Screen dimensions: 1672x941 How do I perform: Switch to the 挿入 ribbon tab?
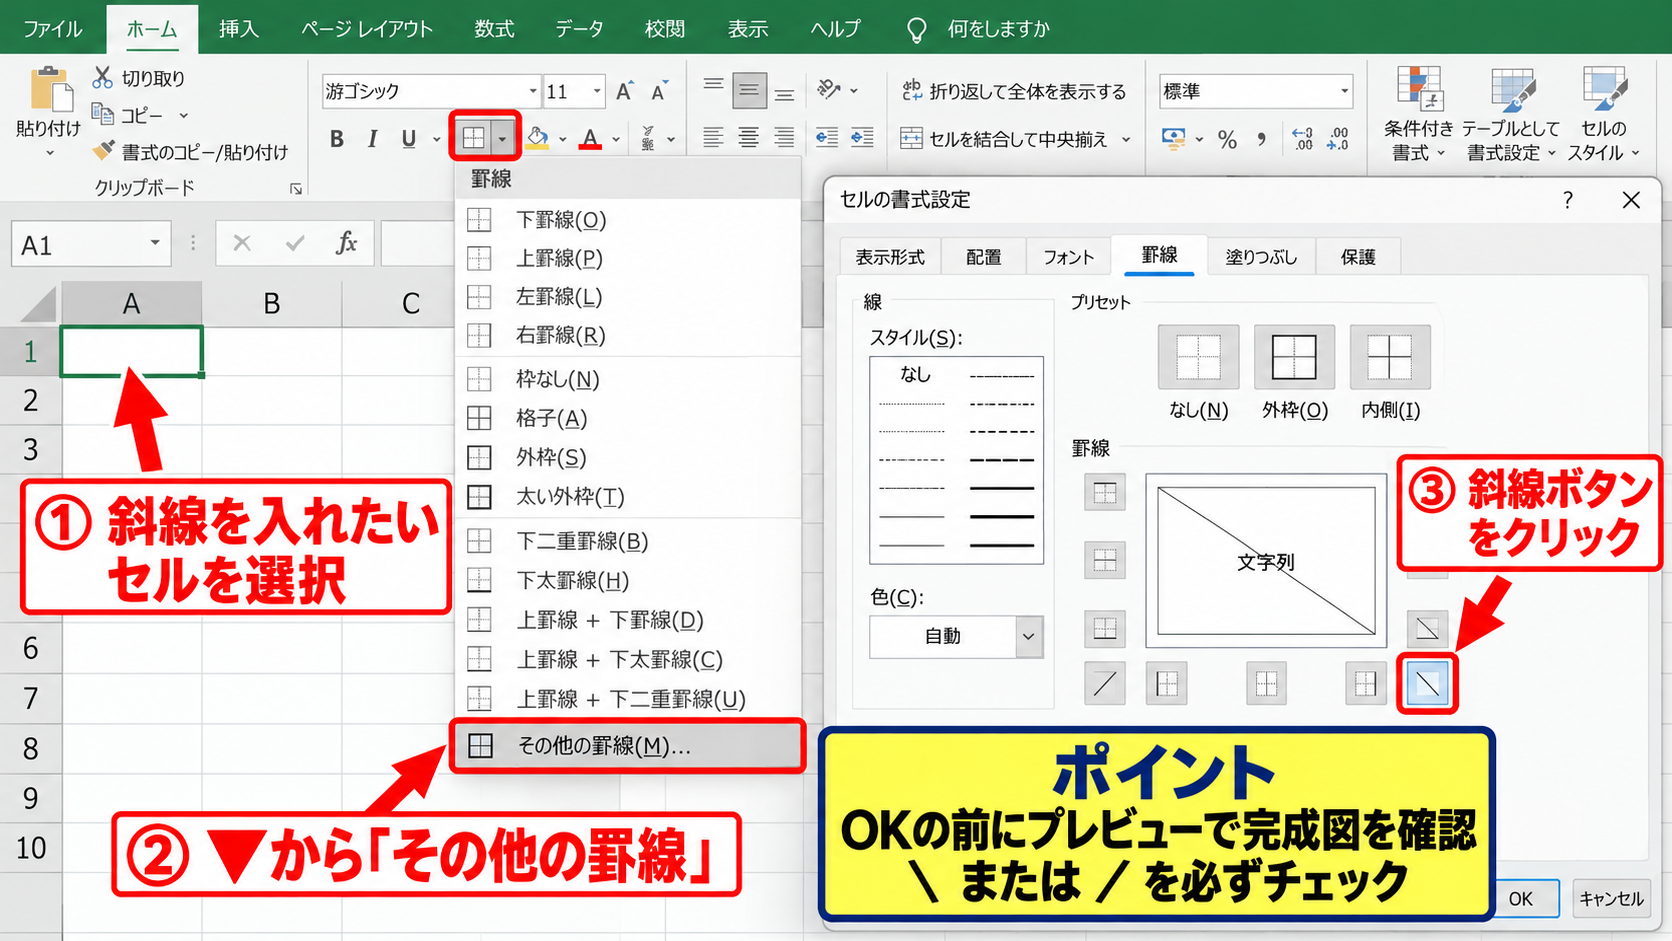(239, 29)
